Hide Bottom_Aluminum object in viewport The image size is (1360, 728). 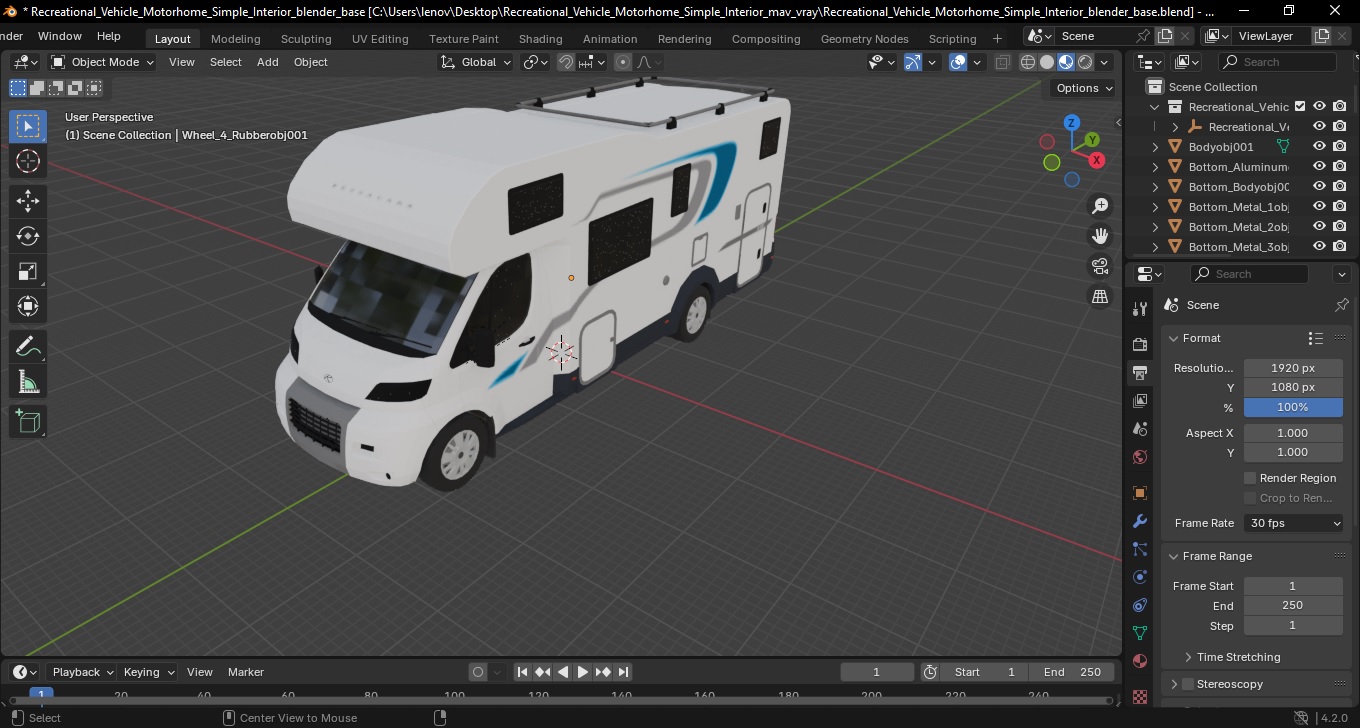[1319, 166]
